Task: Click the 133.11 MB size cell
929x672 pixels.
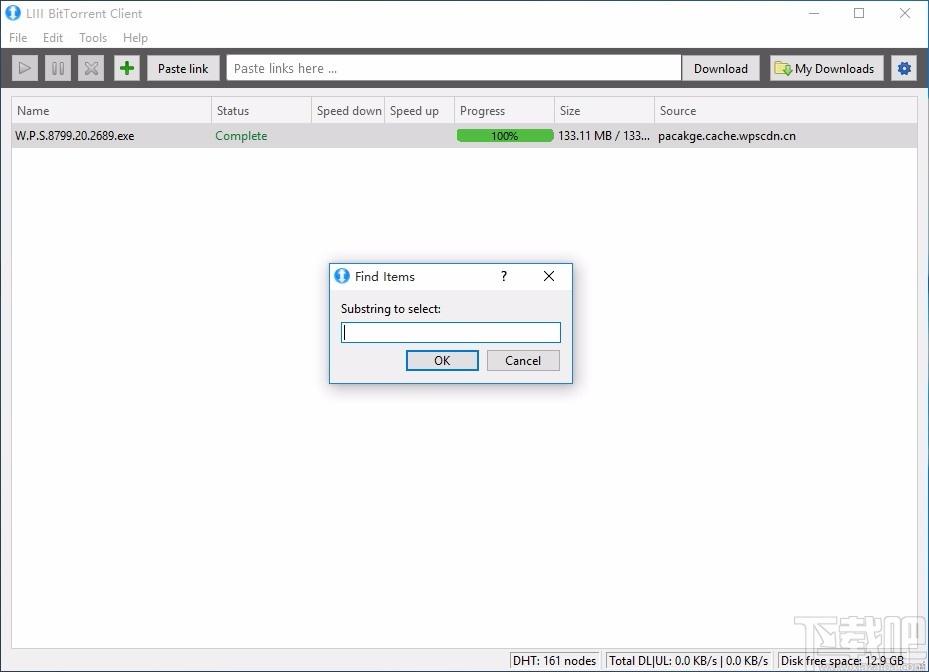Action: pyautogui.click(x=604, y=136)
